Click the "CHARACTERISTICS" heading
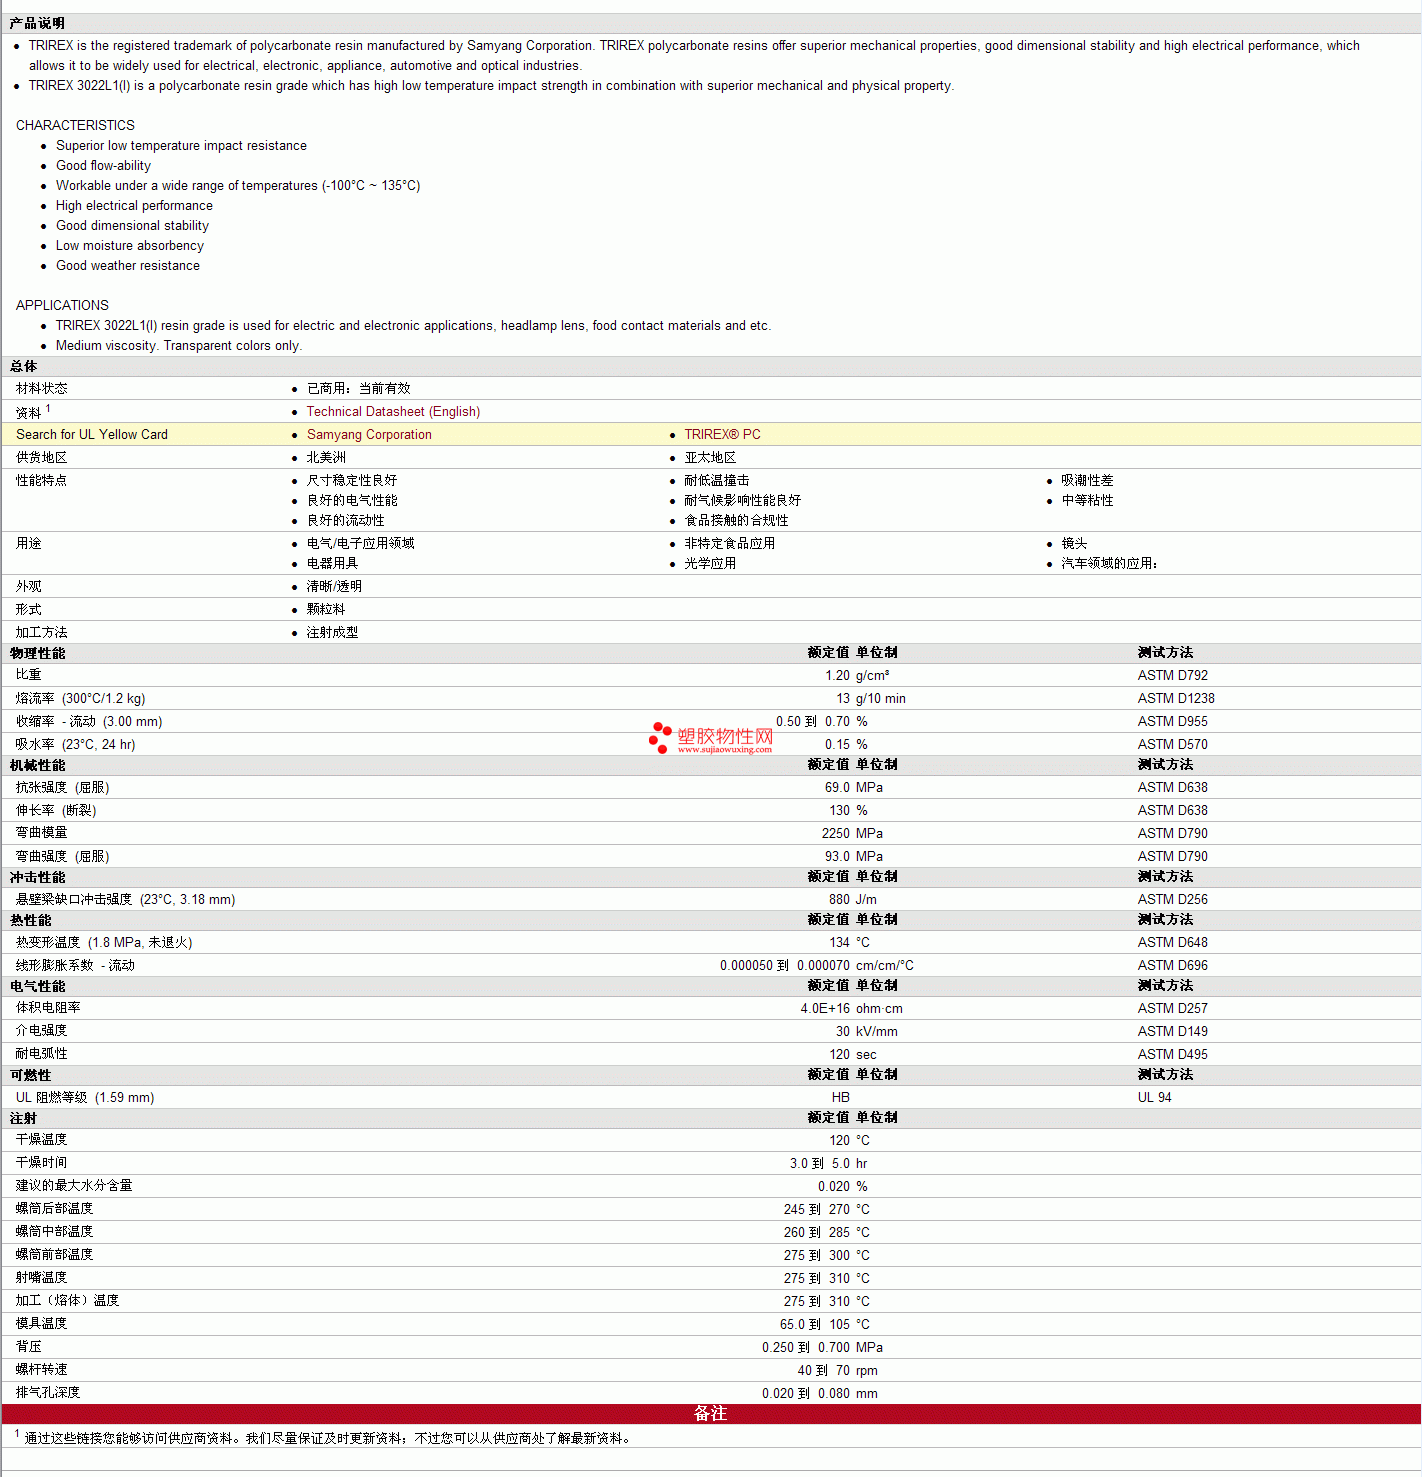This screenshot has height=1477, width=1422. [x=75, y=125]
